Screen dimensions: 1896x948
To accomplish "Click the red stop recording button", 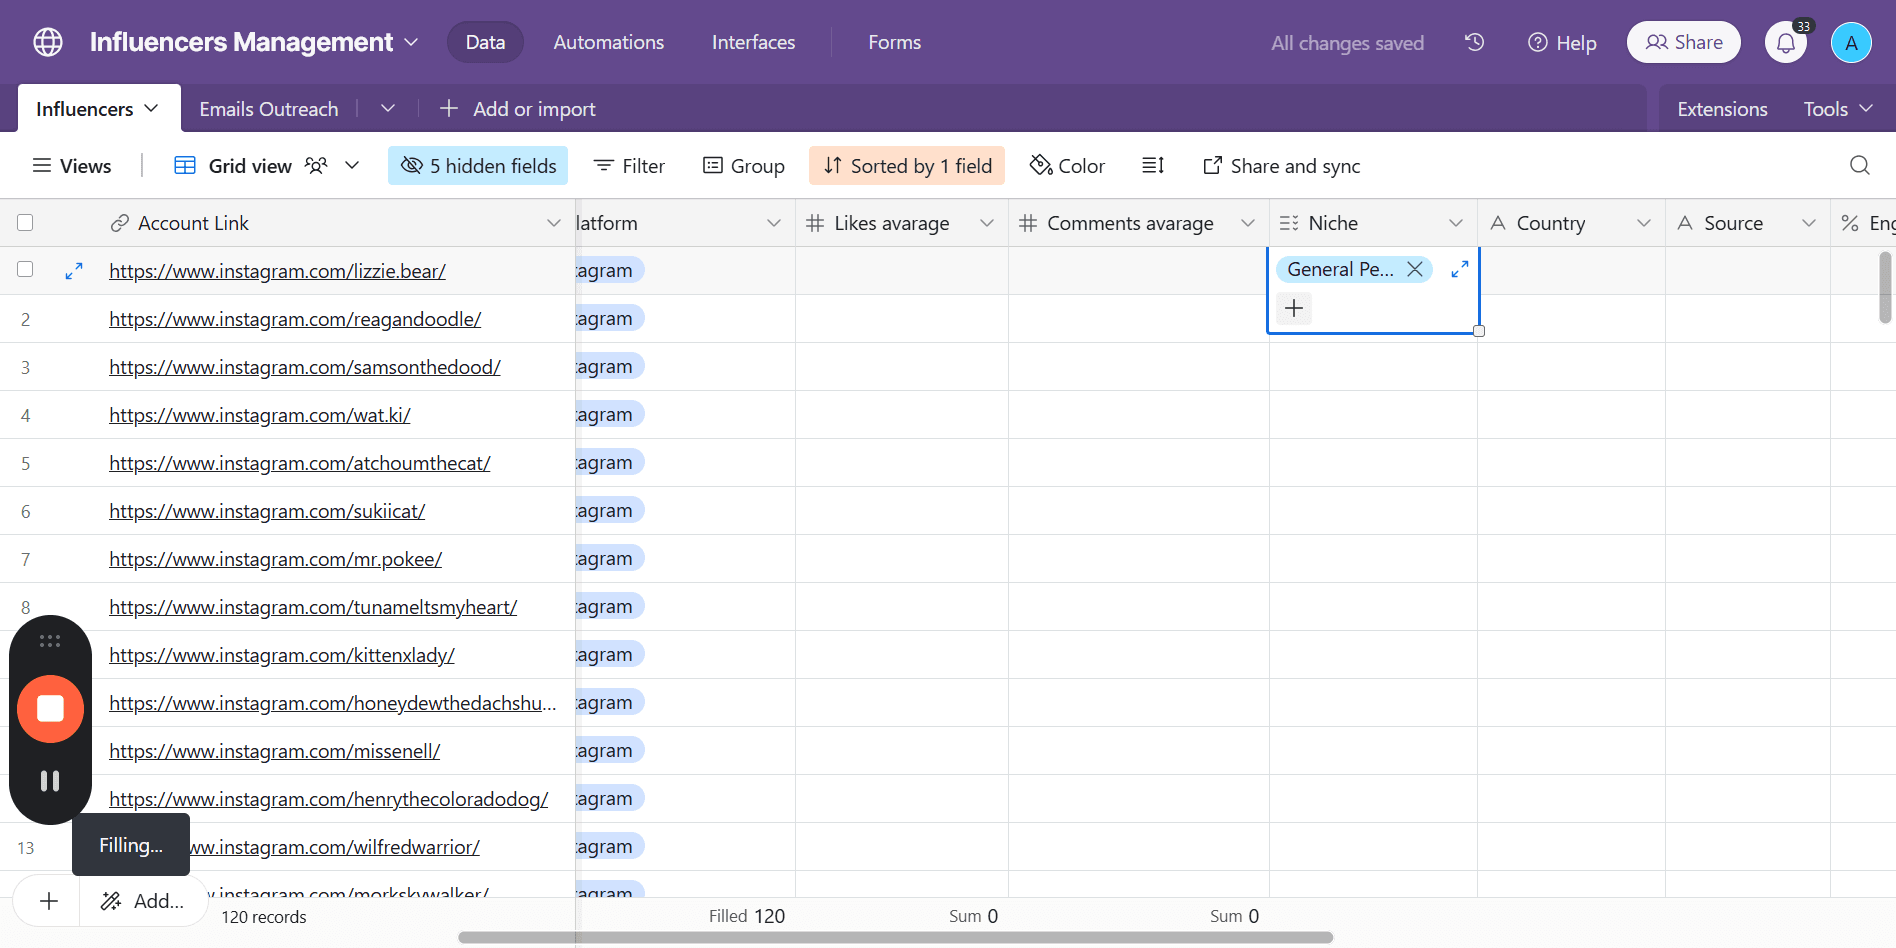I will (50, 709).
